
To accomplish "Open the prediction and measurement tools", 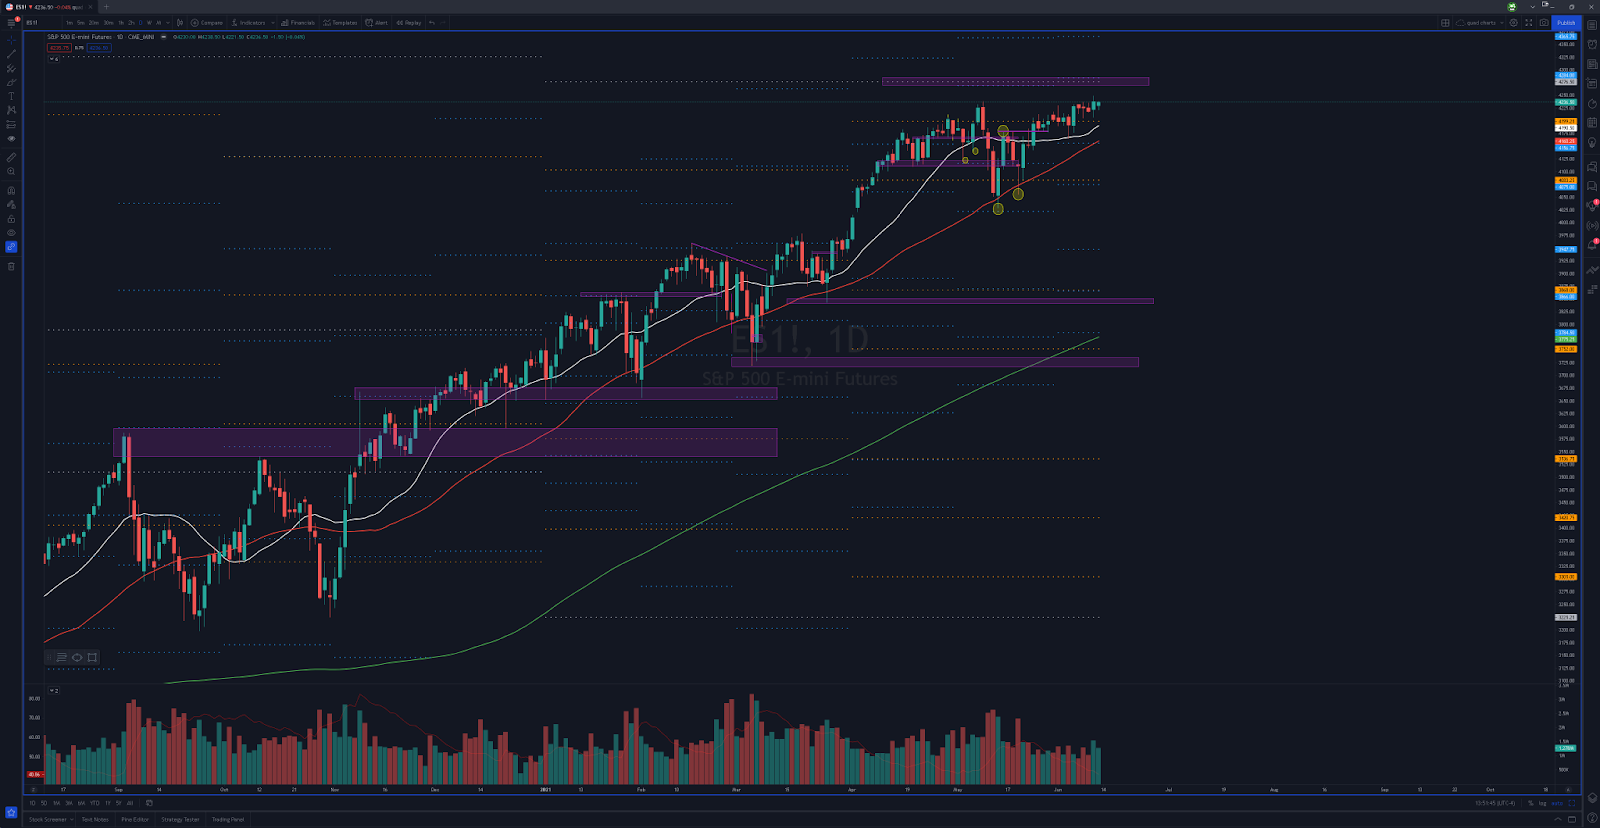I will click(x=11, y=125).
